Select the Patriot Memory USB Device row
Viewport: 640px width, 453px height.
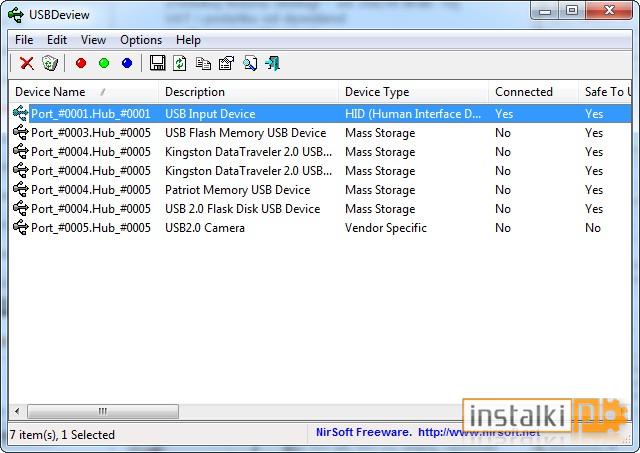(x=320, y=190)
